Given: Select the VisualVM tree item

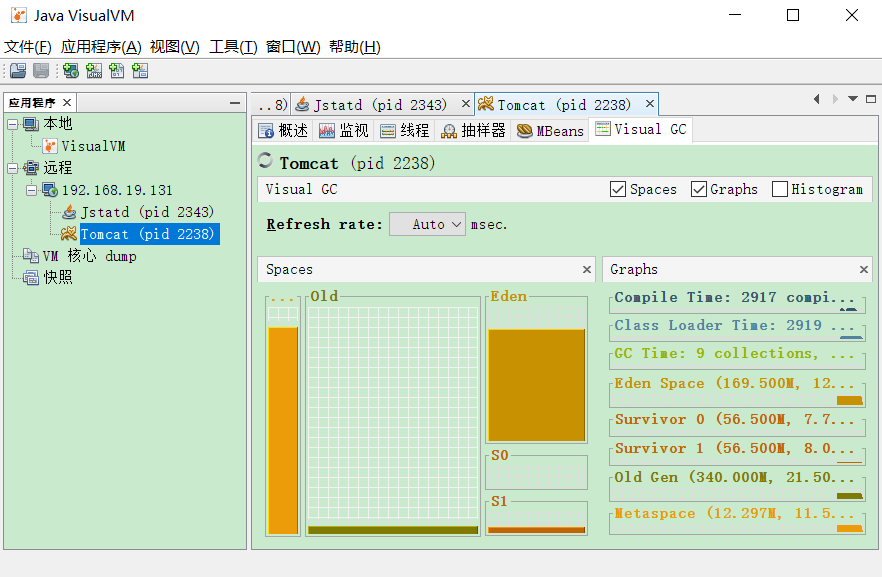Looking at the screenshot, I should pos(93,146).
